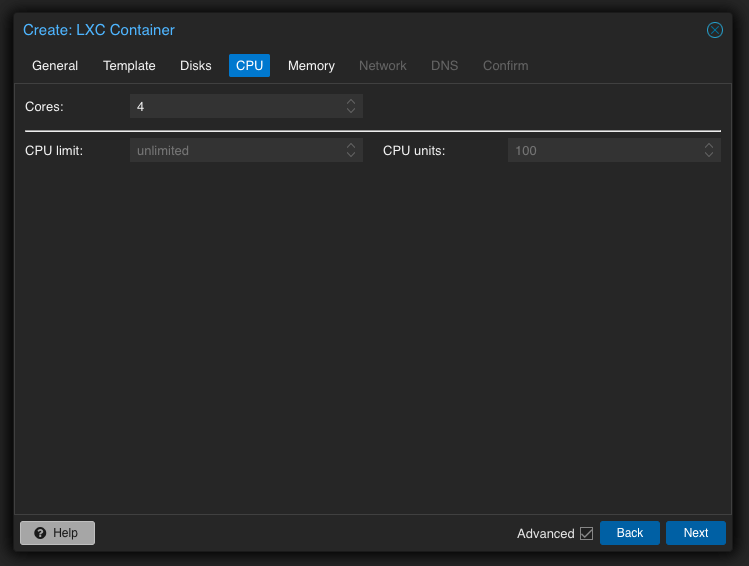Screen dimensions: 749x566
Task: Decrement CPU units with down arrow
Action: pyautogui.click(x=709, y=156)
